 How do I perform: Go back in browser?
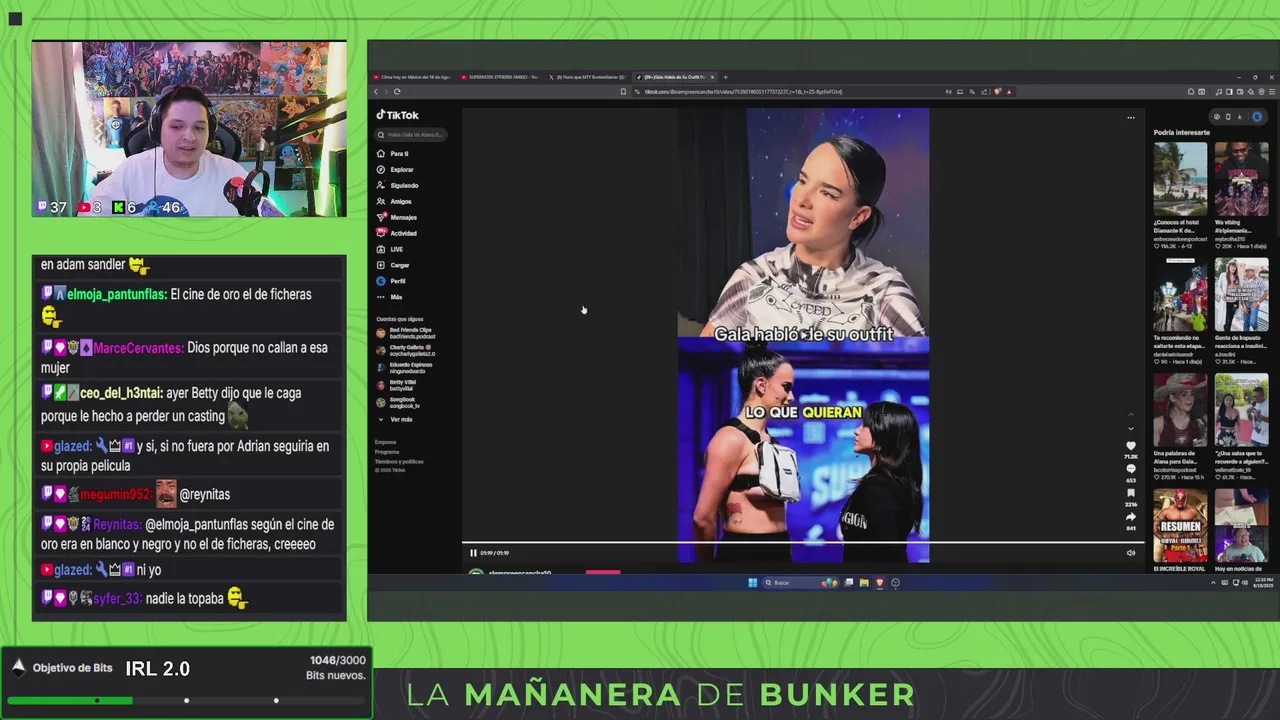pyautogui.click(x=376, y=91)
